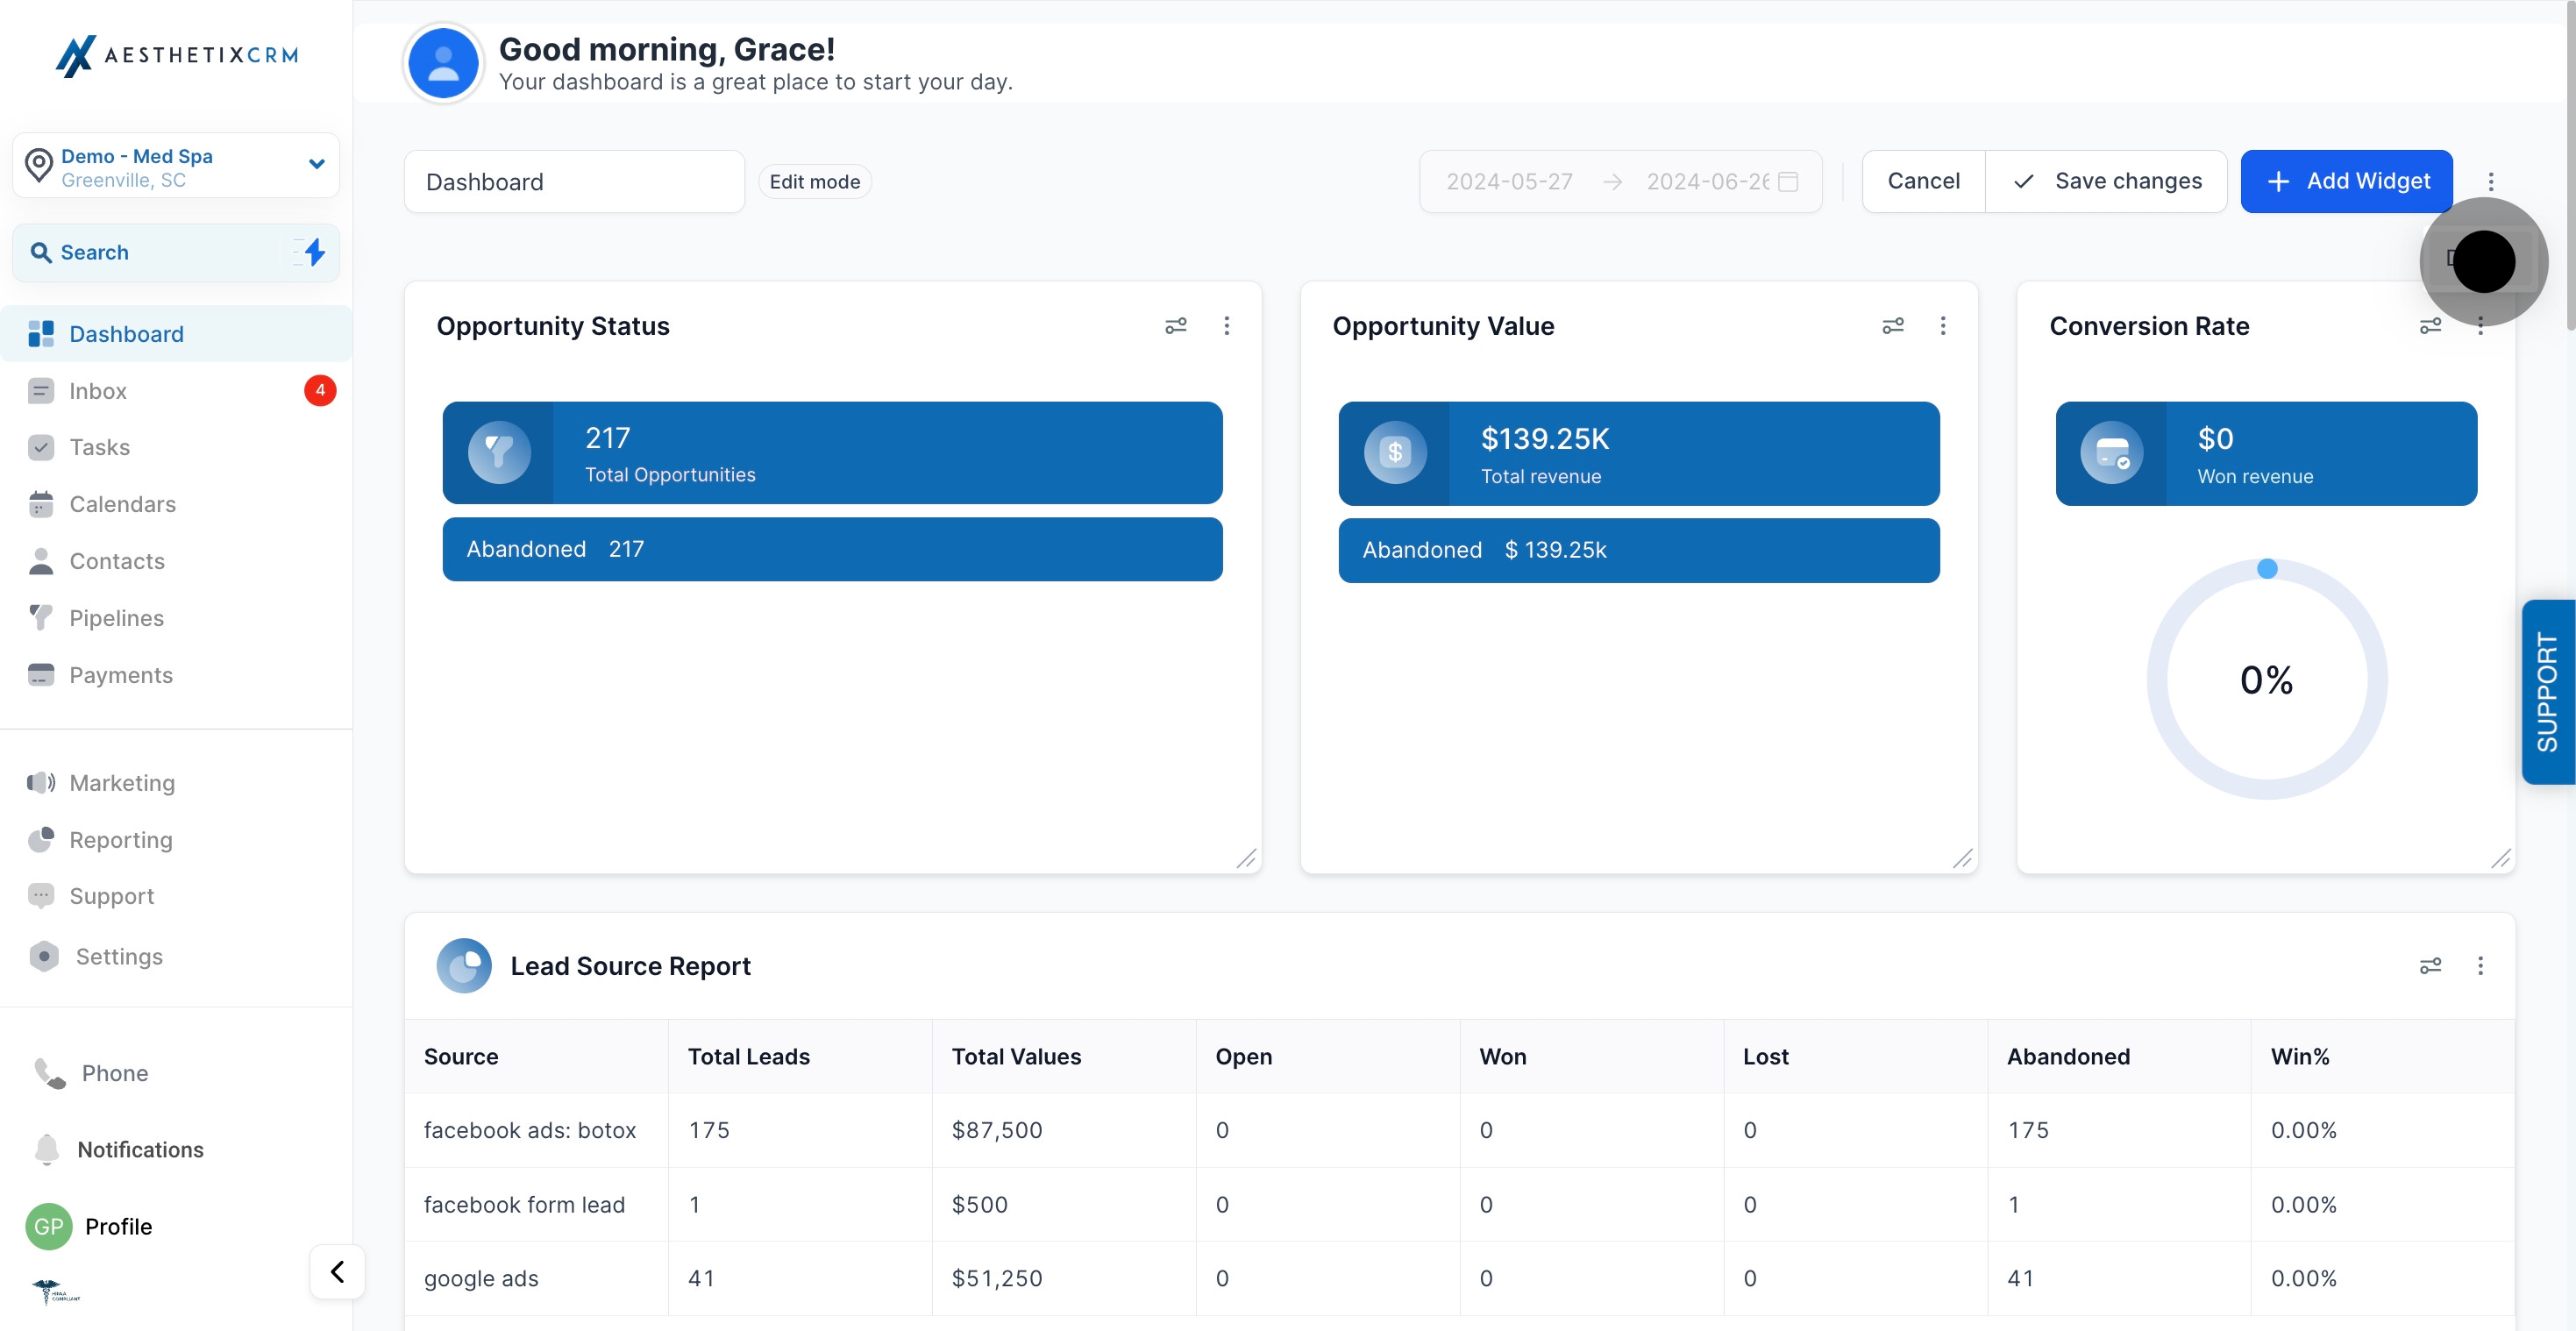The image size is (2576, 1331).
Task: Open three-dot menu on Opportunity Value widget
Action: (1942, 326)
